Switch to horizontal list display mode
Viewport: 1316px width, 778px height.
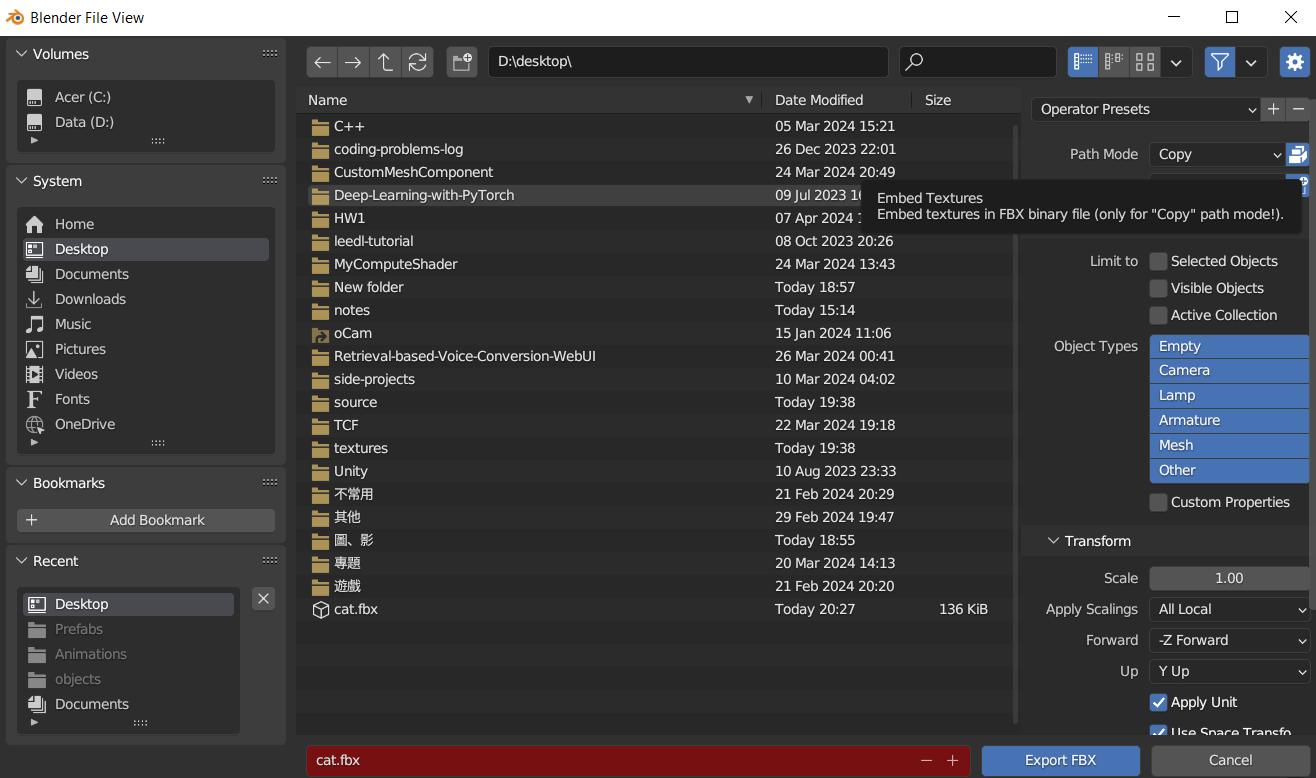(x=1113, y=62)
